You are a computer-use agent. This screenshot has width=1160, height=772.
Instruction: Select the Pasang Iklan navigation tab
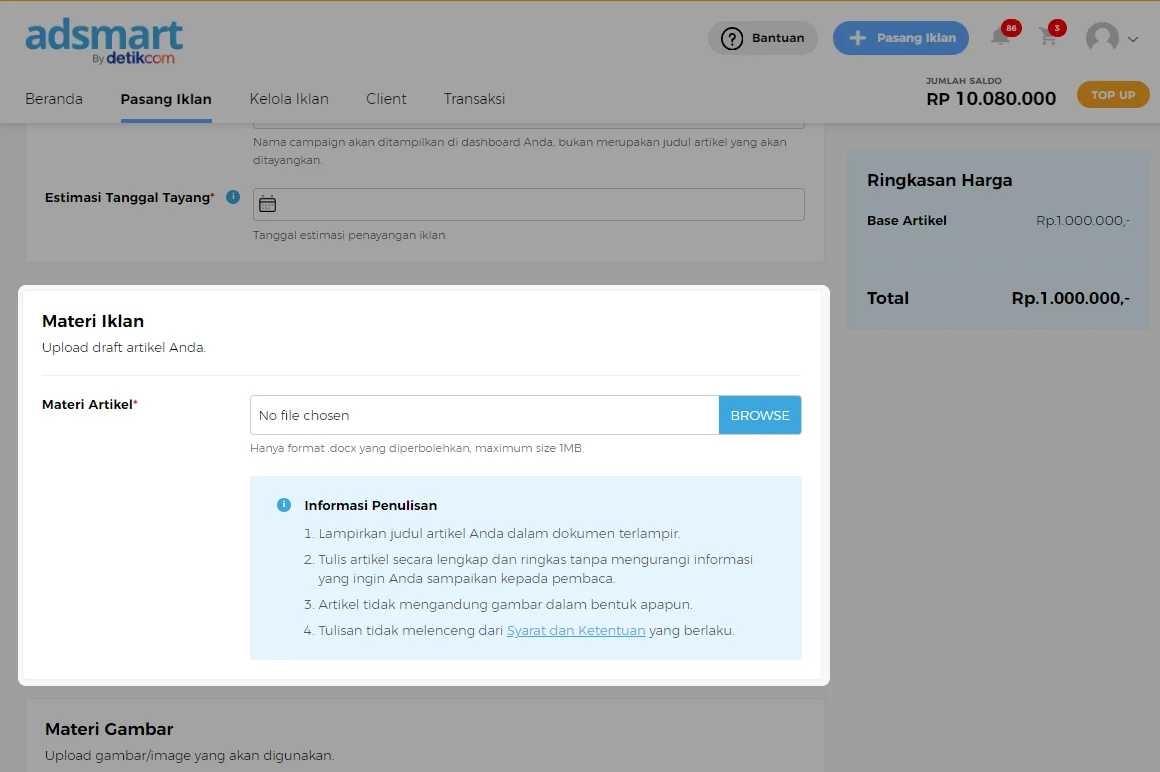click(166, 99)
